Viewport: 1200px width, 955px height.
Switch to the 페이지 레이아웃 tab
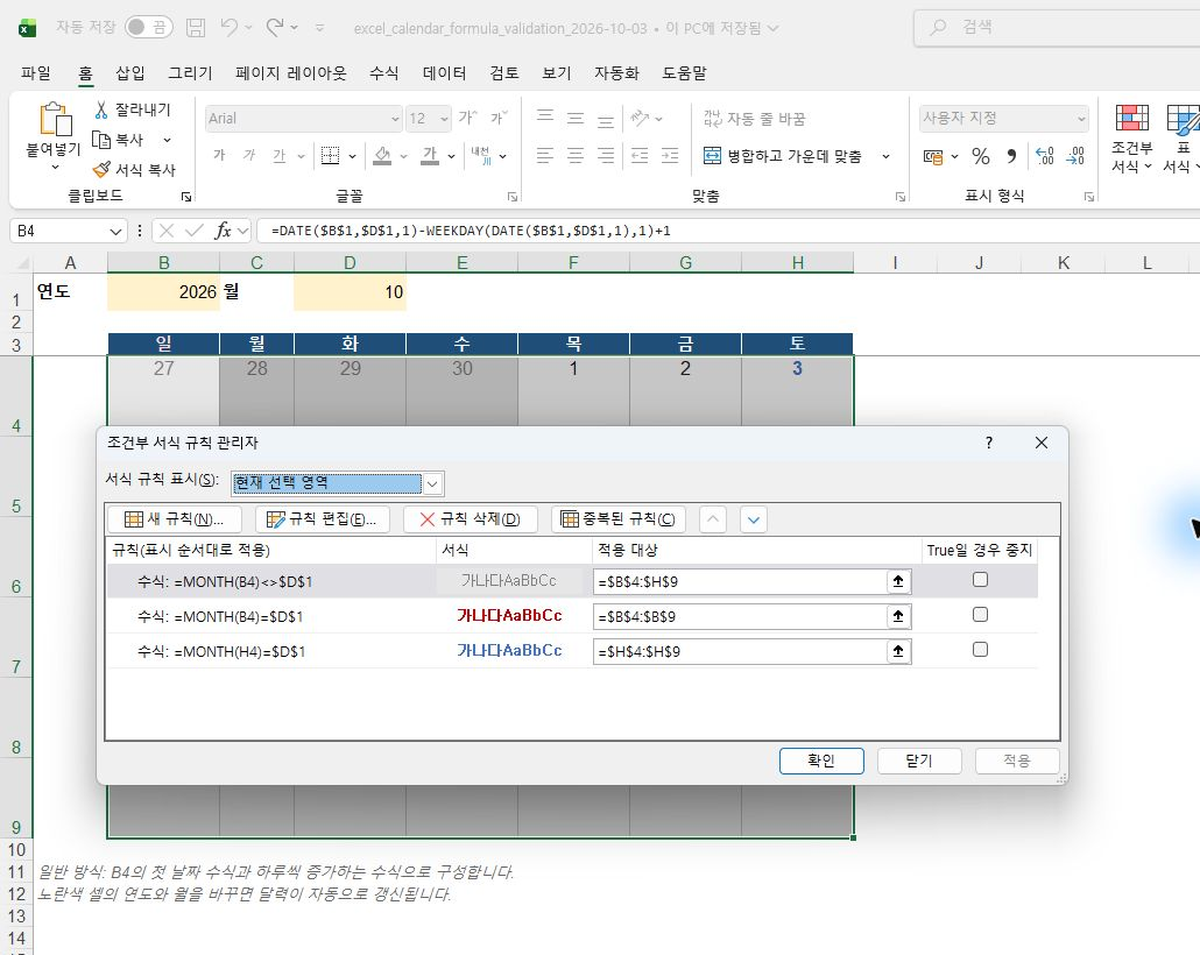(x=291, y=73)
